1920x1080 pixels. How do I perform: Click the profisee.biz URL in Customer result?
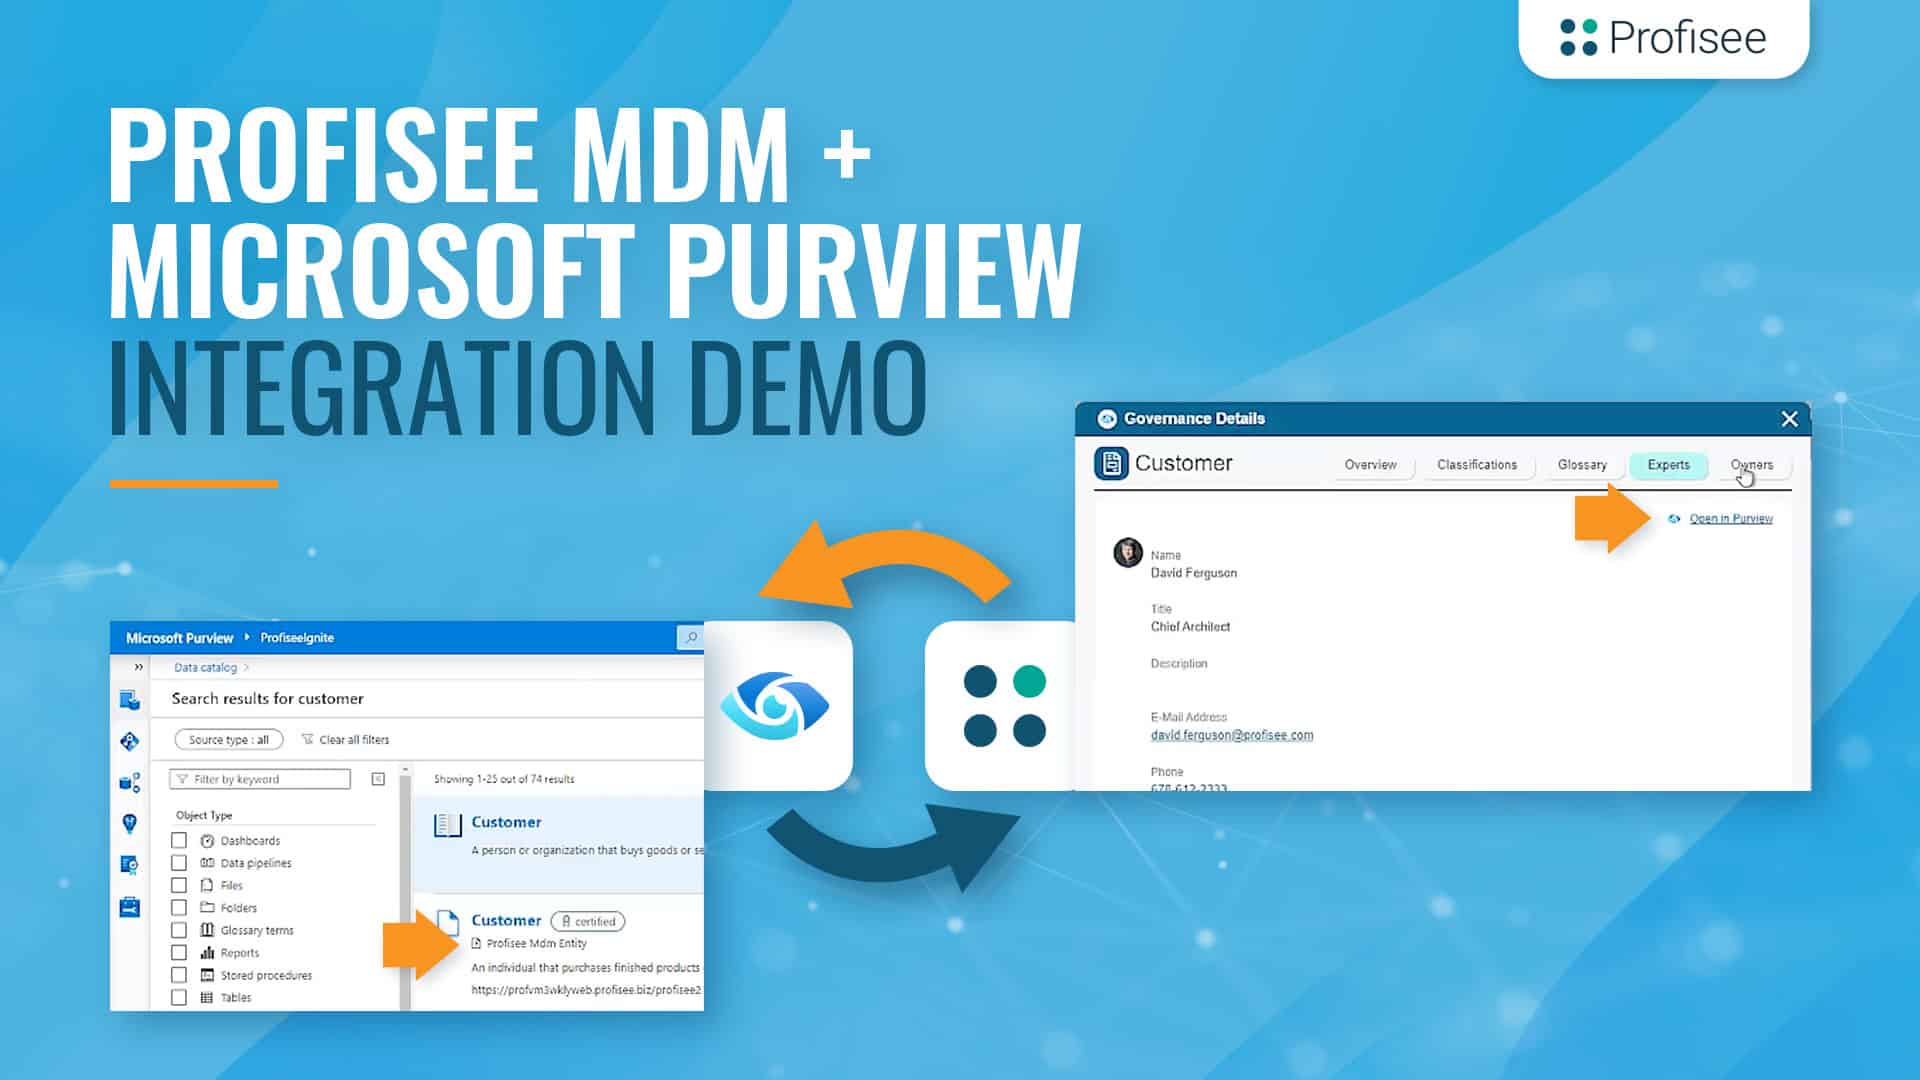point(586,990)
